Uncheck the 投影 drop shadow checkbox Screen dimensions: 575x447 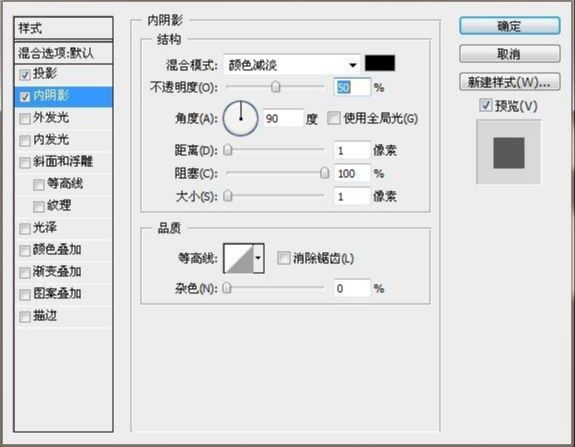[25, 75]
